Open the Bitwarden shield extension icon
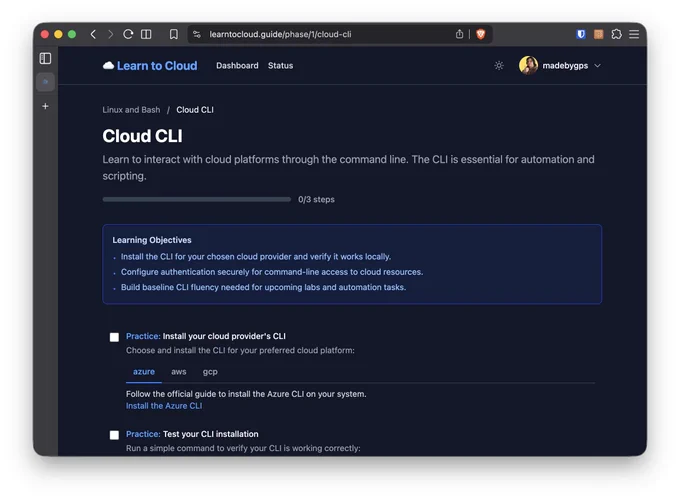The image size is (680, 500). coord(581,34)
